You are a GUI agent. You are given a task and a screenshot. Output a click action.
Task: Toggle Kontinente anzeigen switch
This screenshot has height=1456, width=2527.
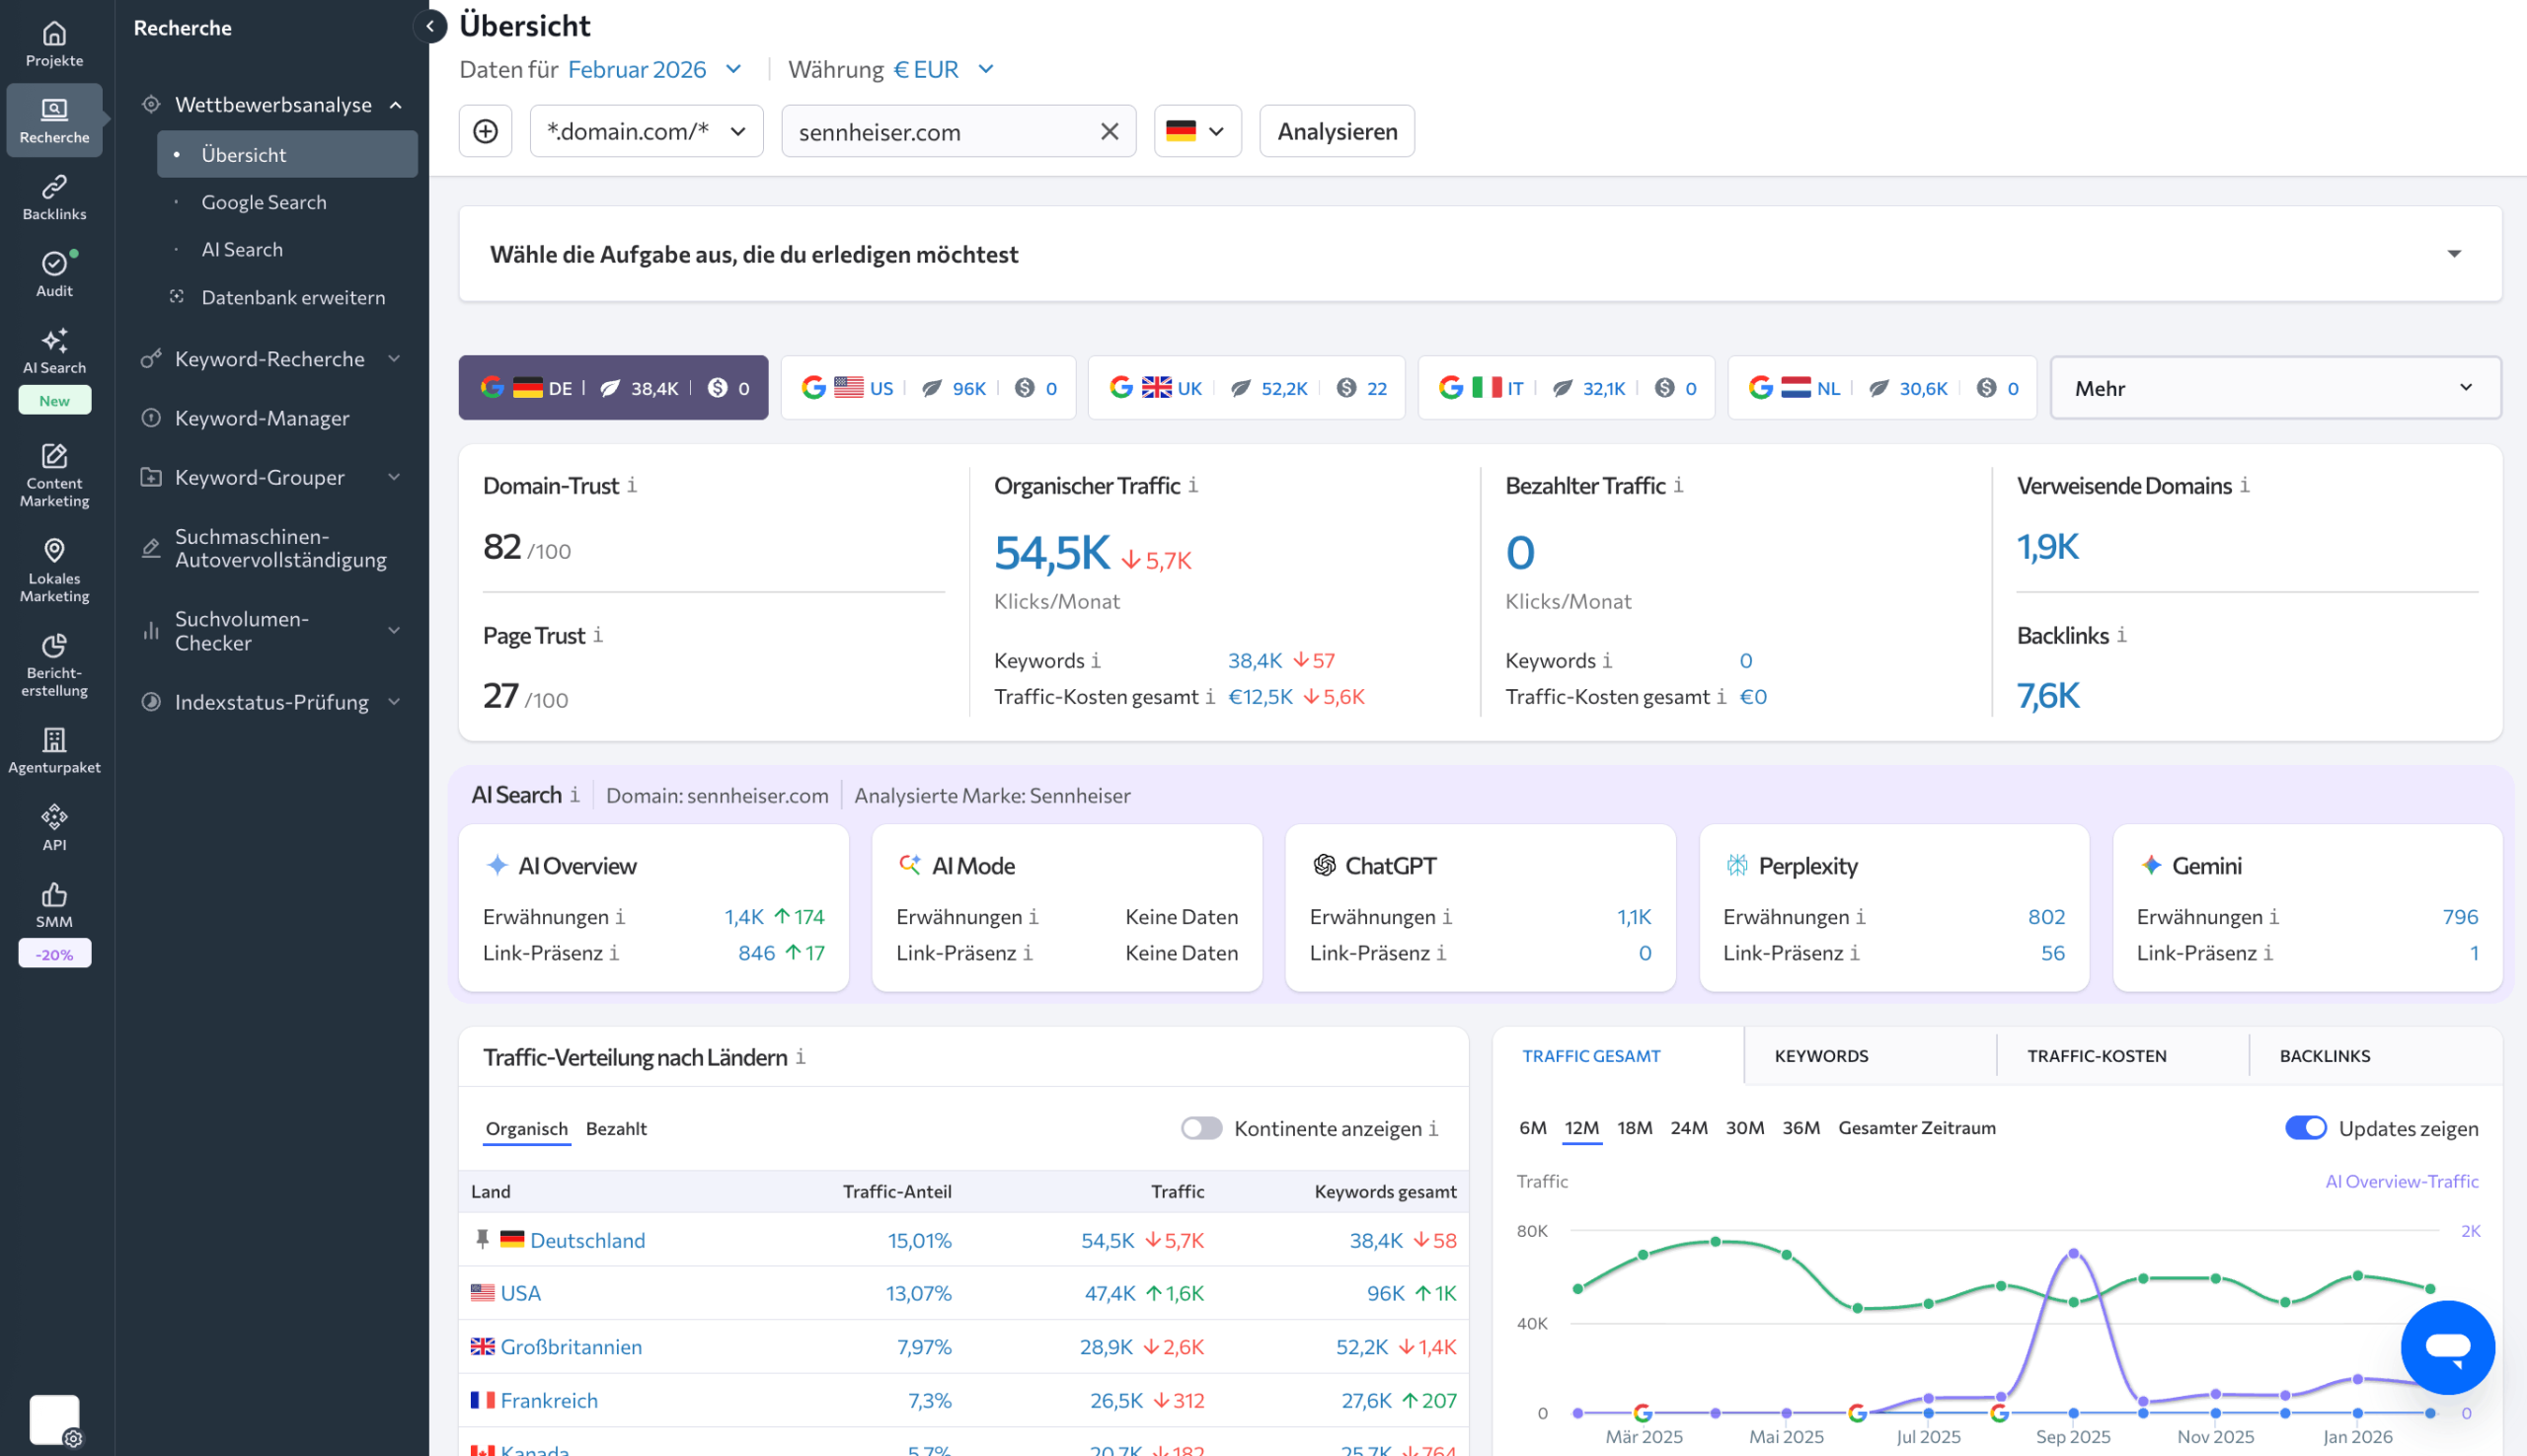tap(1200, 1128)
